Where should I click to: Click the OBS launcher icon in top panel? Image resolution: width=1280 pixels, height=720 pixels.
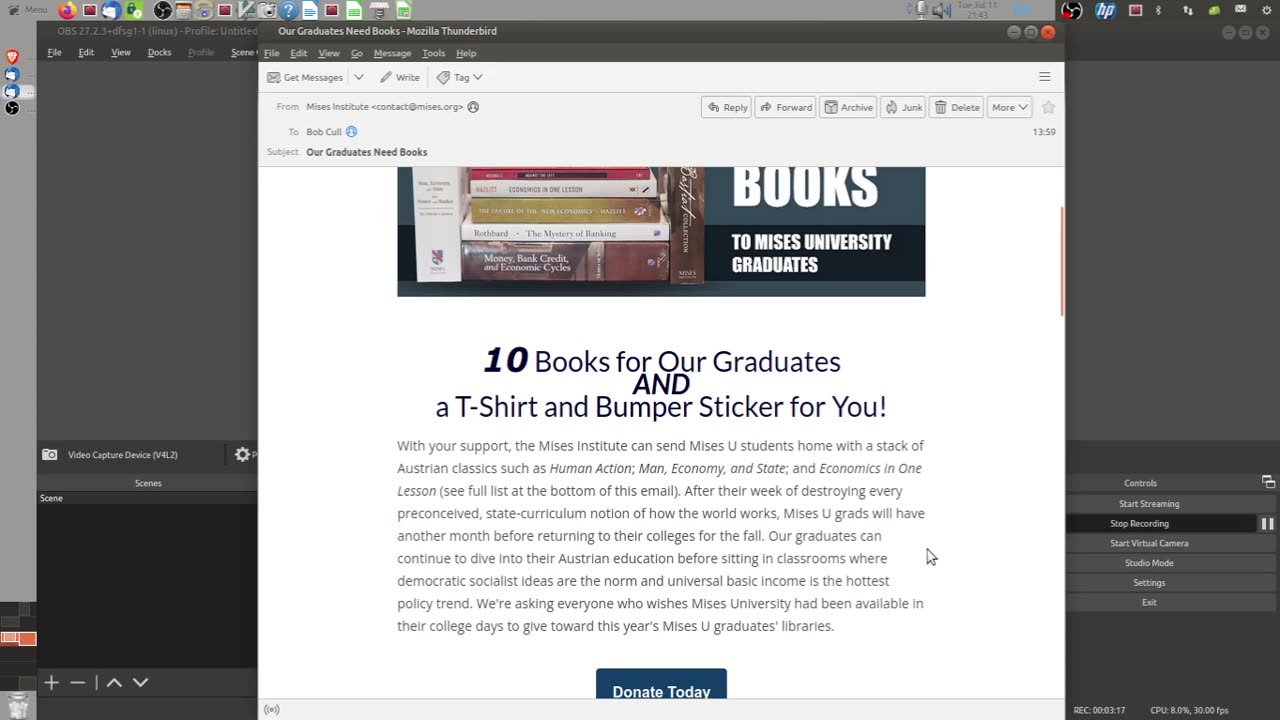[162, 11]
